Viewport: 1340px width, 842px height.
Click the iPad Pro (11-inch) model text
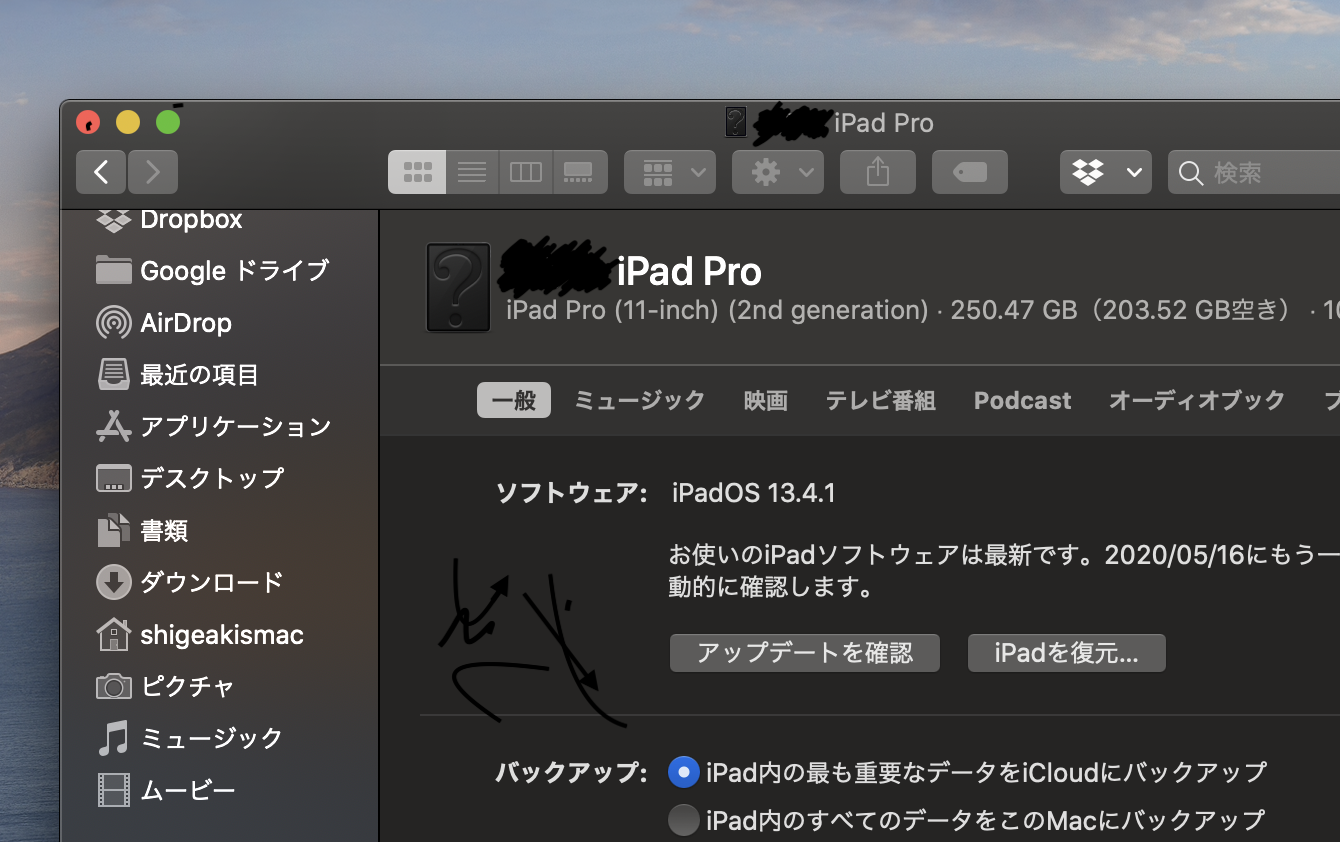[718, 310]
